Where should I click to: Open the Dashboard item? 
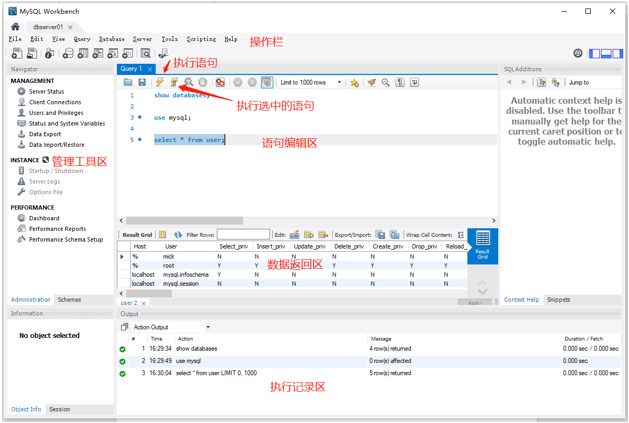pos(44,218)
